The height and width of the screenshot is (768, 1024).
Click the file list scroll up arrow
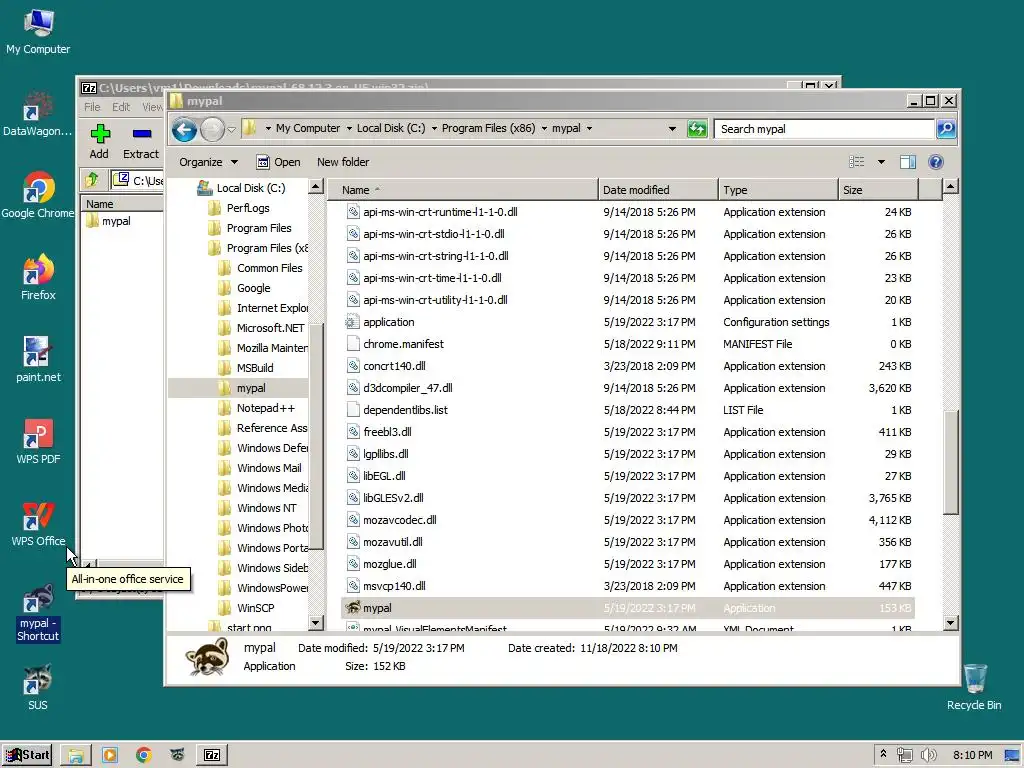pos(951,187)
